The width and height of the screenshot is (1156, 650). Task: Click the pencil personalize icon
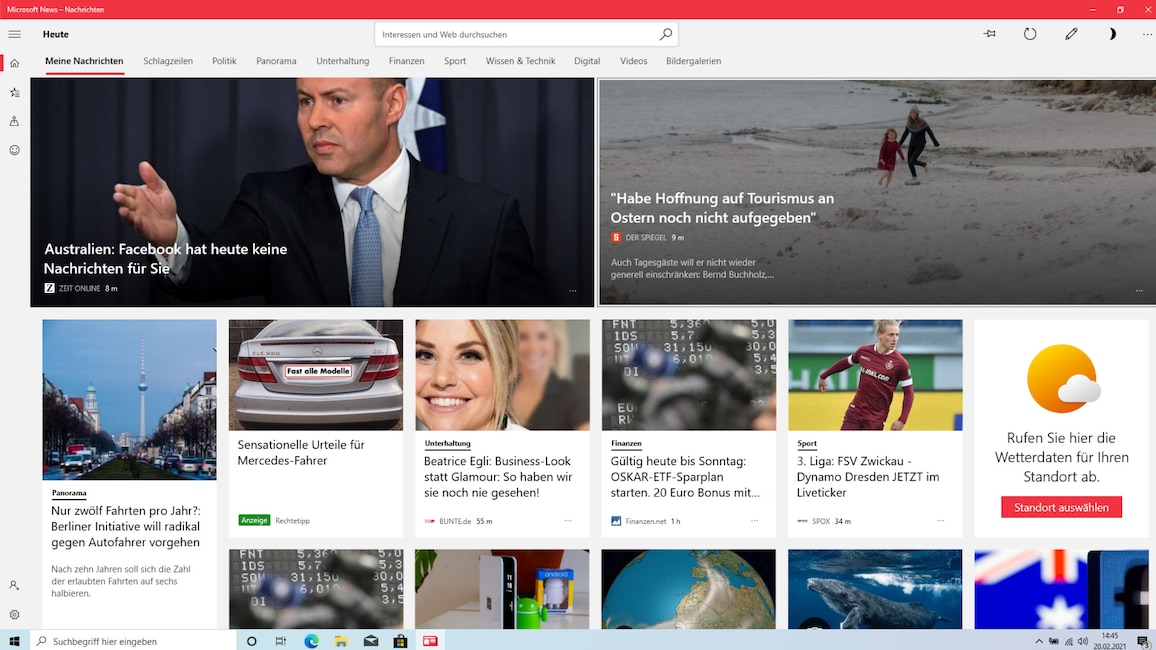(1071, 34)
